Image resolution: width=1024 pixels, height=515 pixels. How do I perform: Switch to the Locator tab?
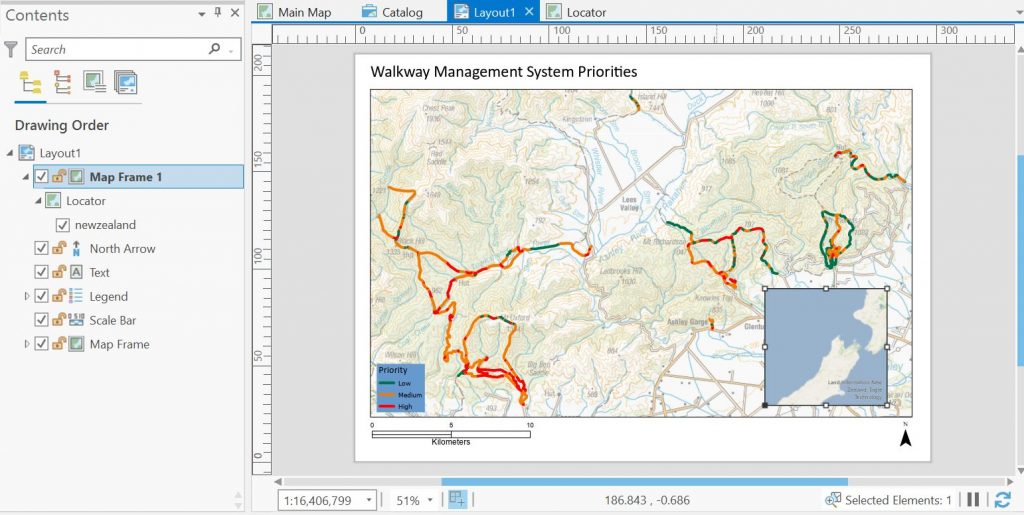point(577,12)
